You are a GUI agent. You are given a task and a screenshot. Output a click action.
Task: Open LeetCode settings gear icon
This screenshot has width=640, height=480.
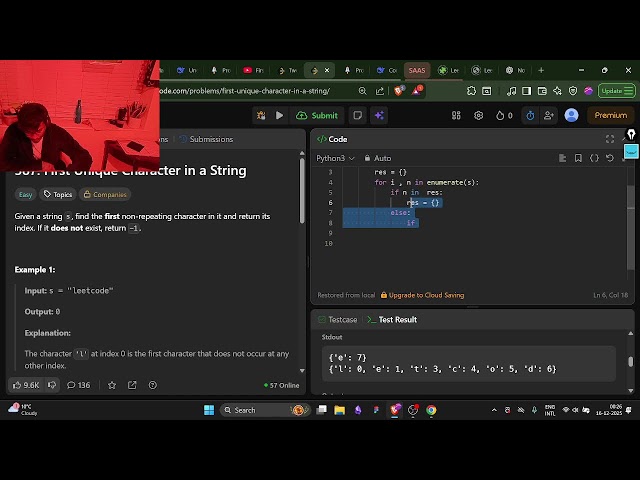click(x=478, y=115)
